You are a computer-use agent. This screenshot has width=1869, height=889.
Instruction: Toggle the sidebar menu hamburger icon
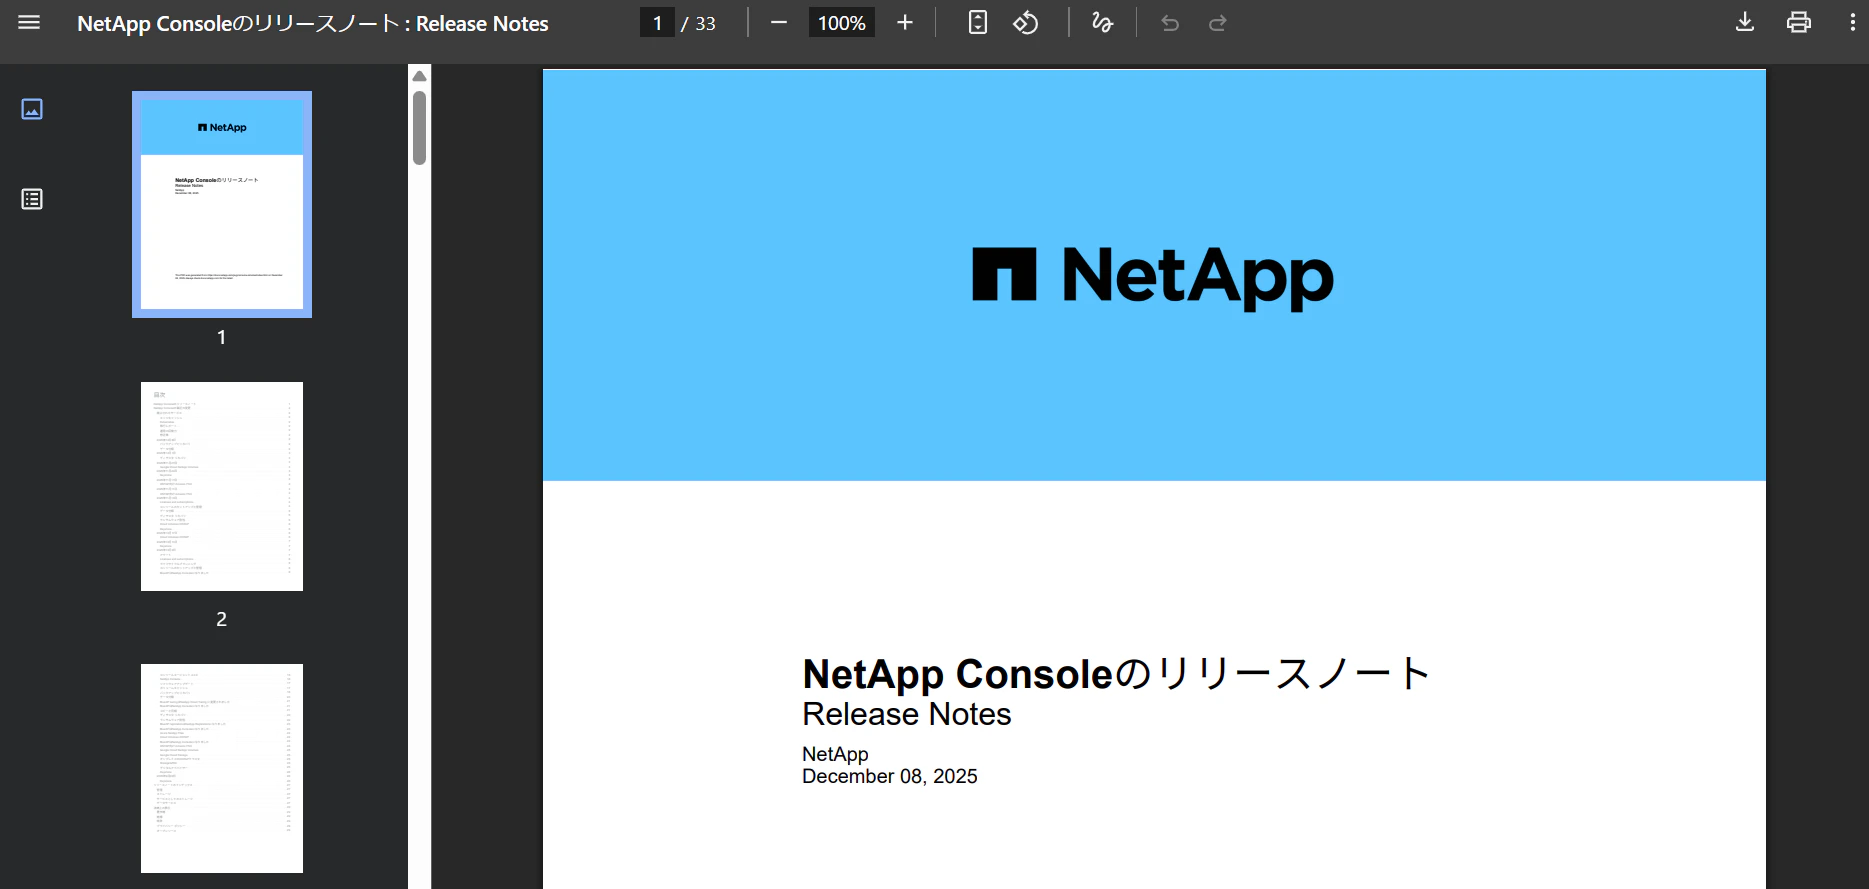[x=29, y=23]
